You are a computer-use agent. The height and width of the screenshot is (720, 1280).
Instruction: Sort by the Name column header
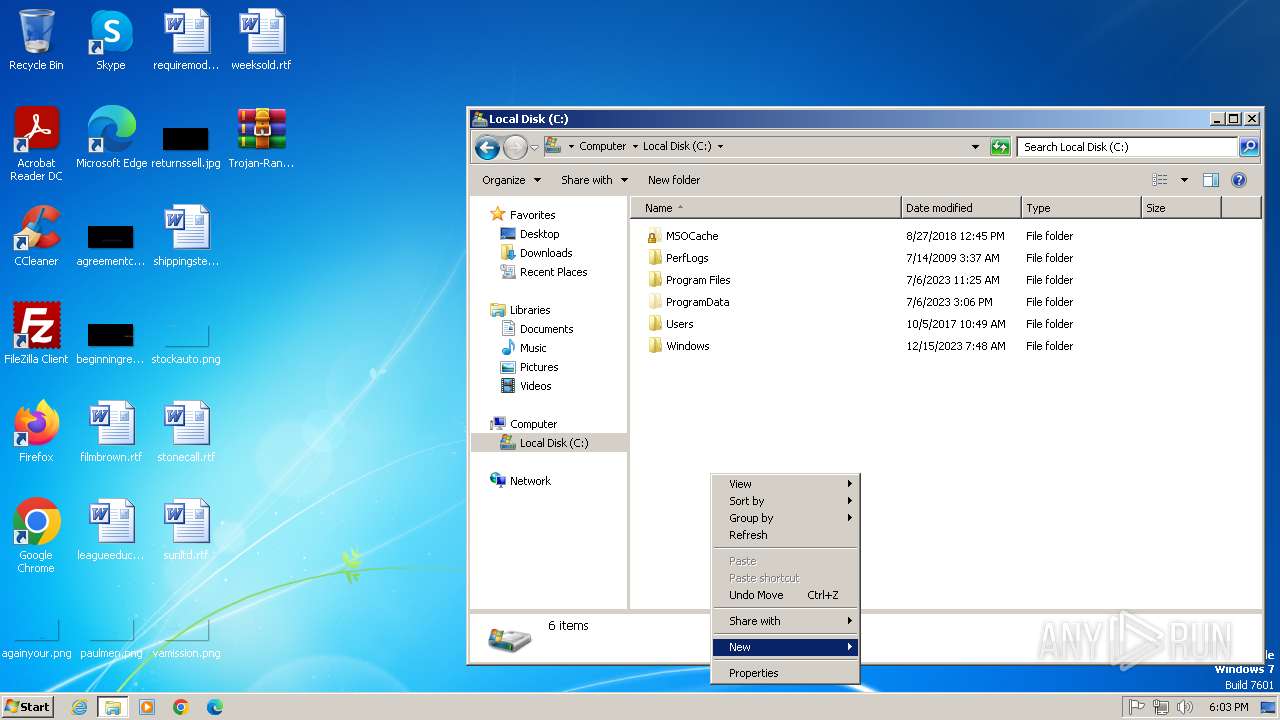coord(766,208)
